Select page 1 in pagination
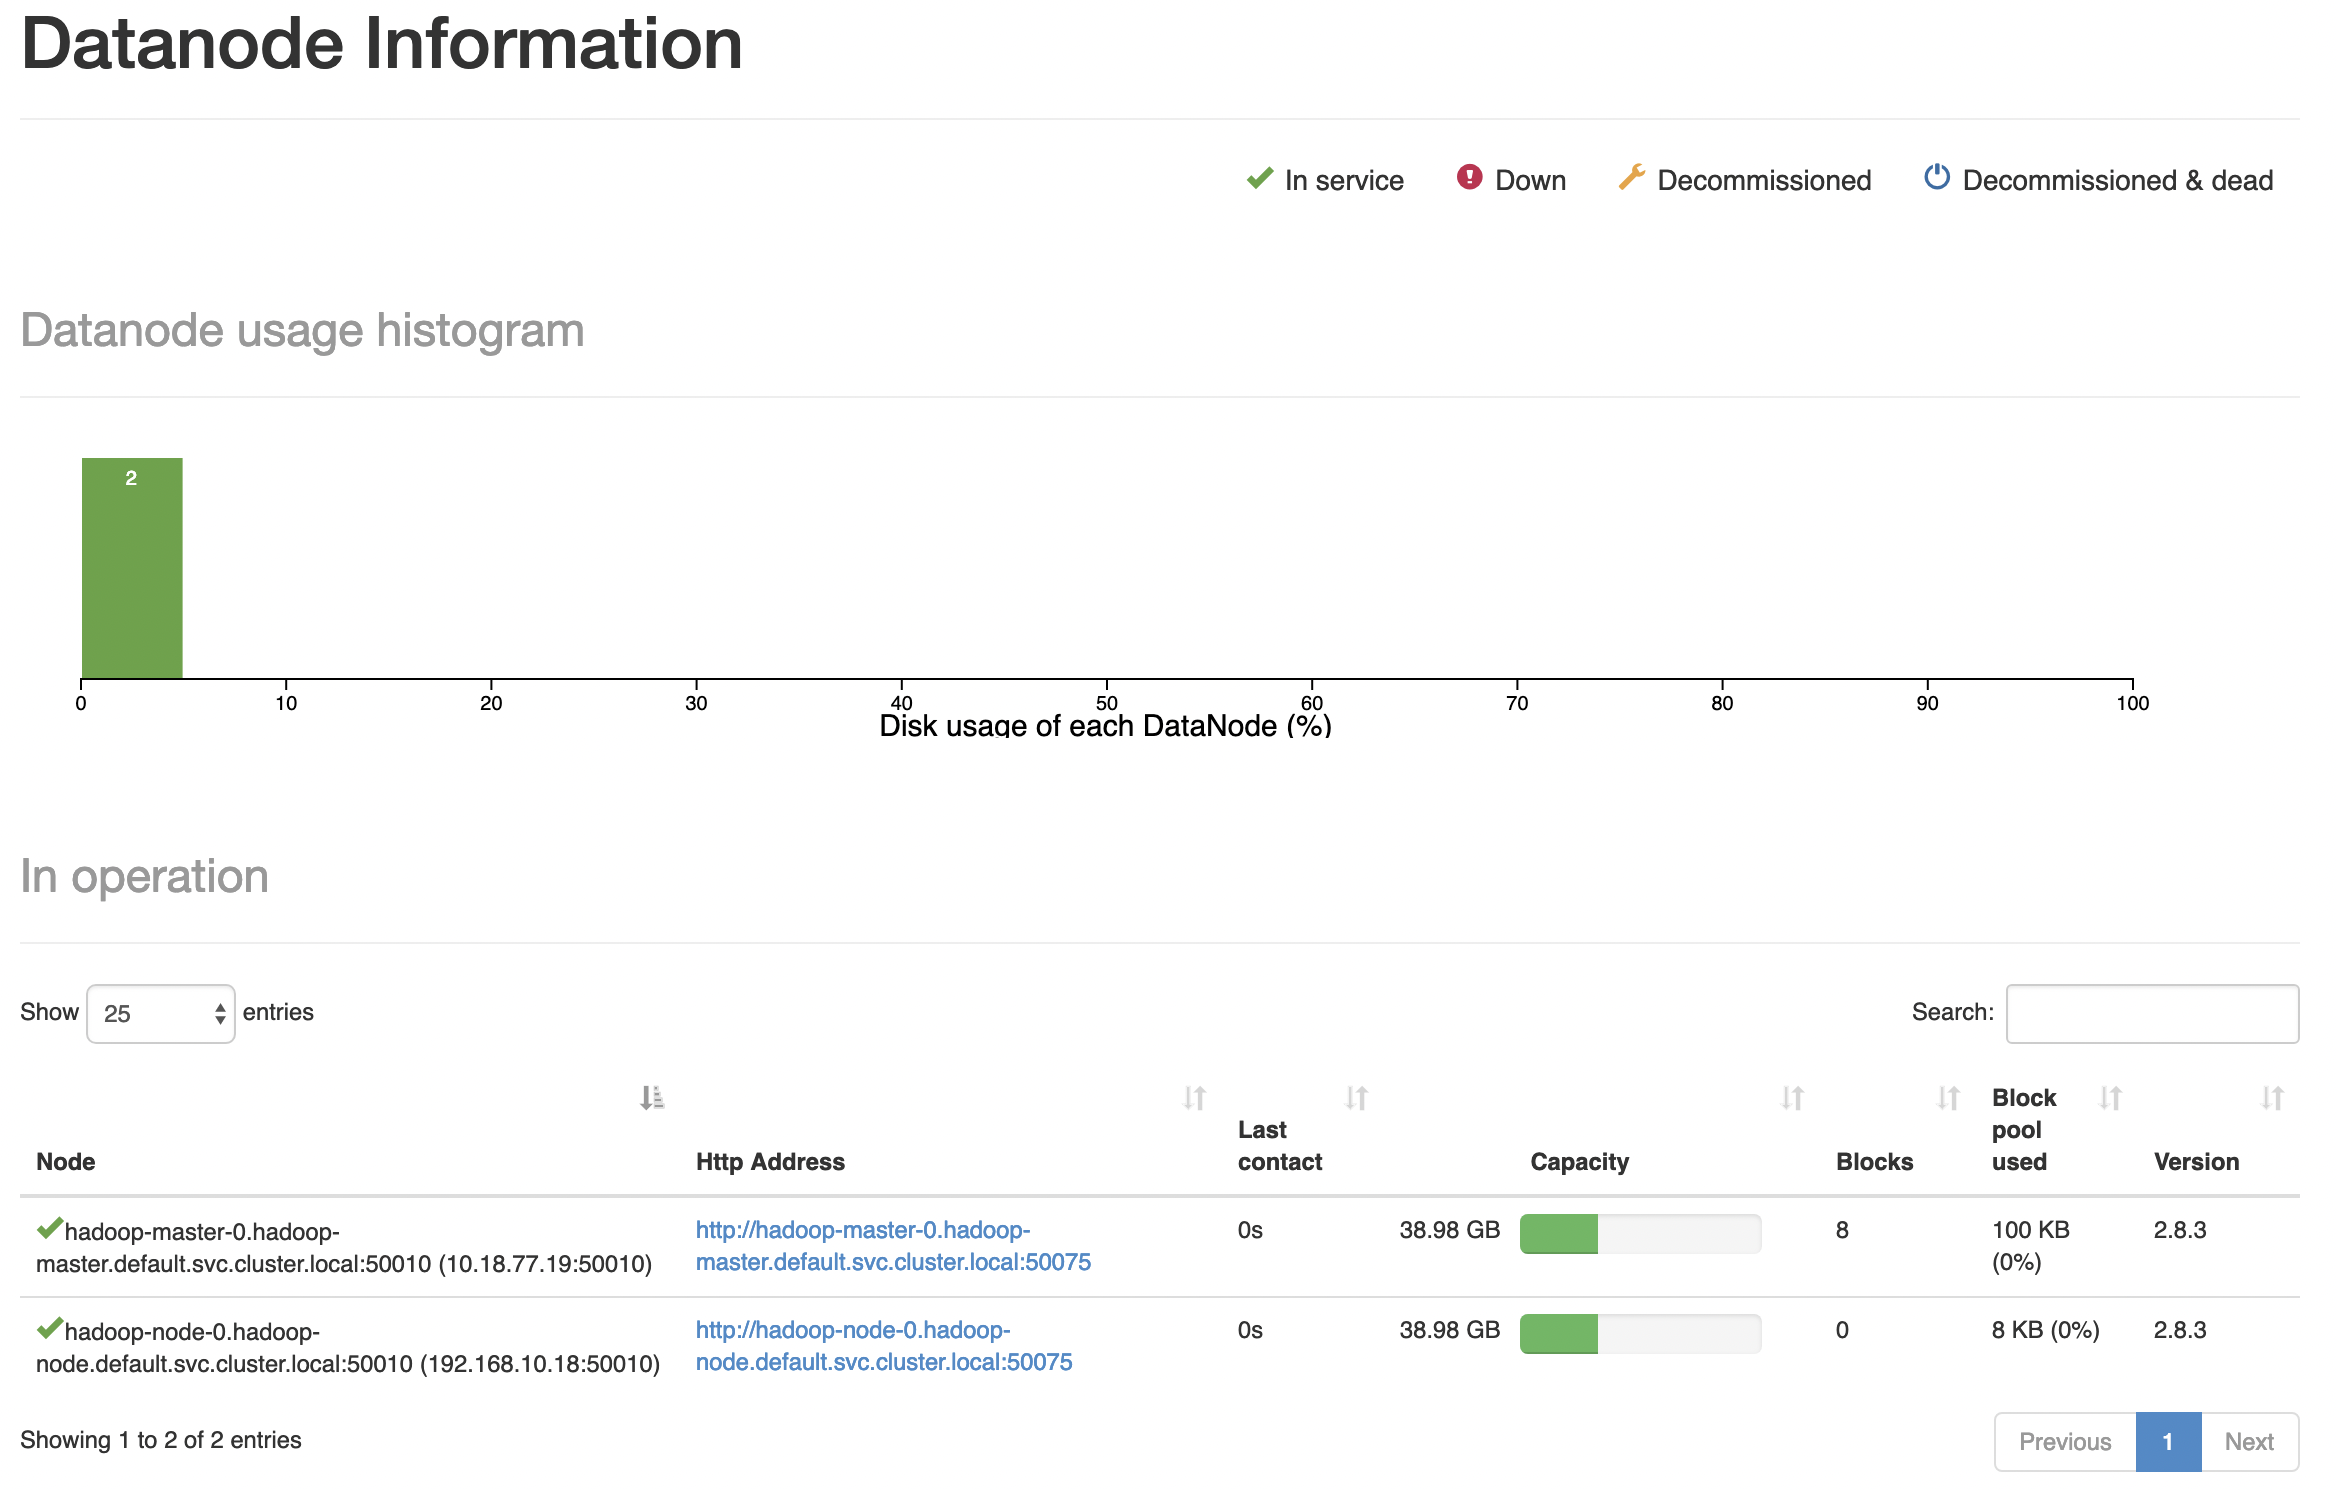This screenshot has width=2336, height=1490. [2168, 1442]
